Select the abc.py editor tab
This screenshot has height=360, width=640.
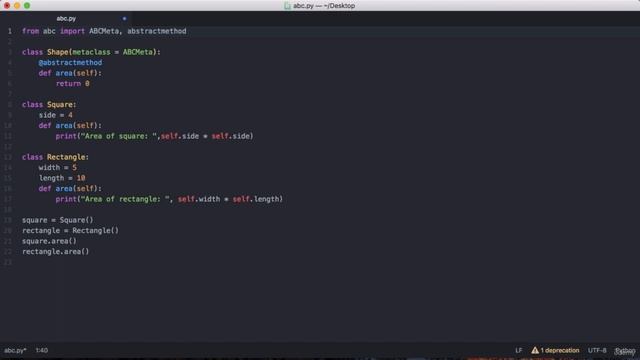point(66,18)
